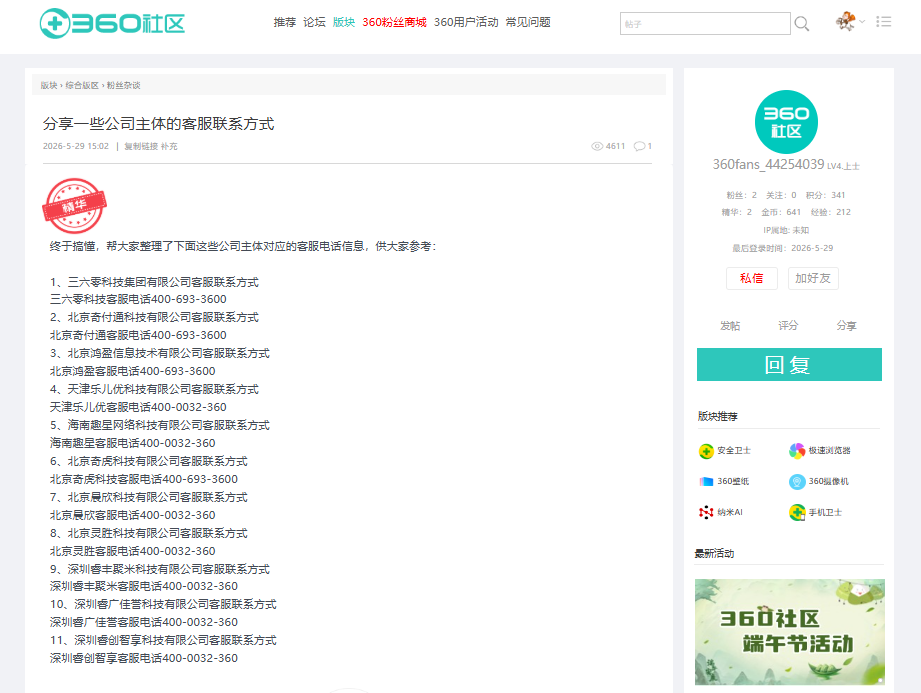The height and width of the screenshot is (693, 921).
Task: Click the 最新活动 section heading
Action: [x=714, y=553]
